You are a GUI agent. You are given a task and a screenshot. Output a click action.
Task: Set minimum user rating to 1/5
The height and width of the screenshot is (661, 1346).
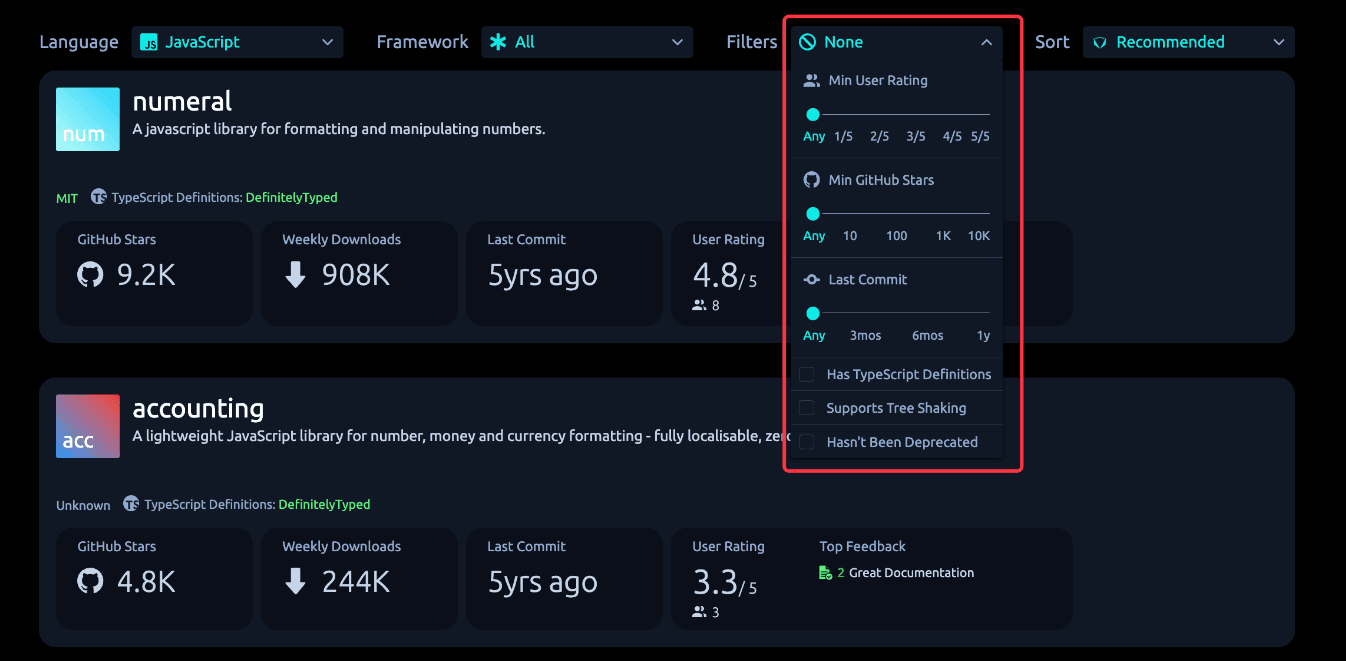(x=843, y=136)
